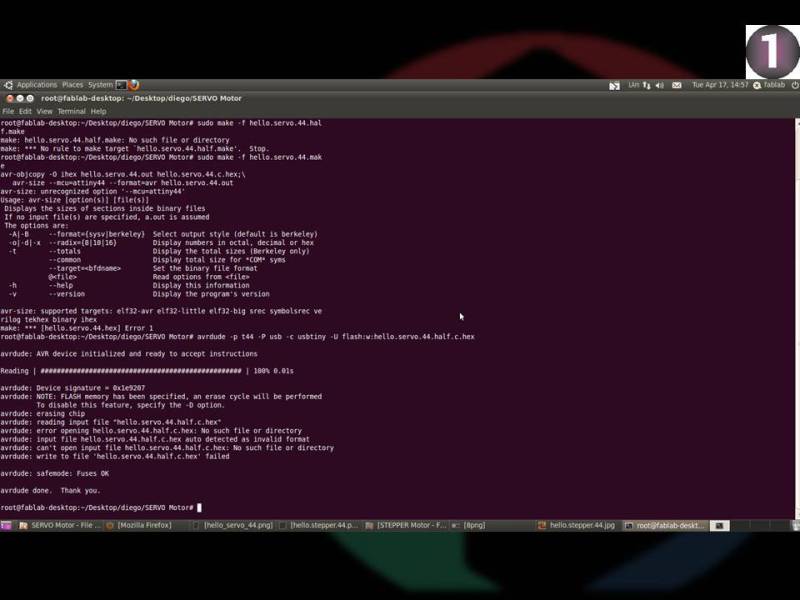Click 'No rule to make target' error line
The width and height of the screenshot is (800, 600).
point(135,149)
